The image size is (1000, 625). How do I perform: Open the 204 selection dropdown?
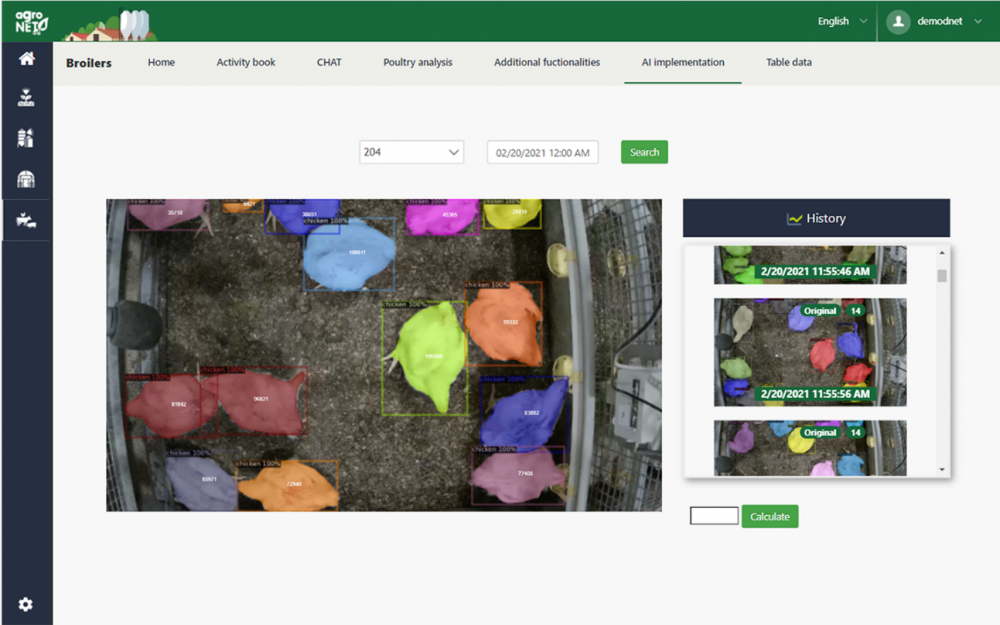tap(411, 152)
